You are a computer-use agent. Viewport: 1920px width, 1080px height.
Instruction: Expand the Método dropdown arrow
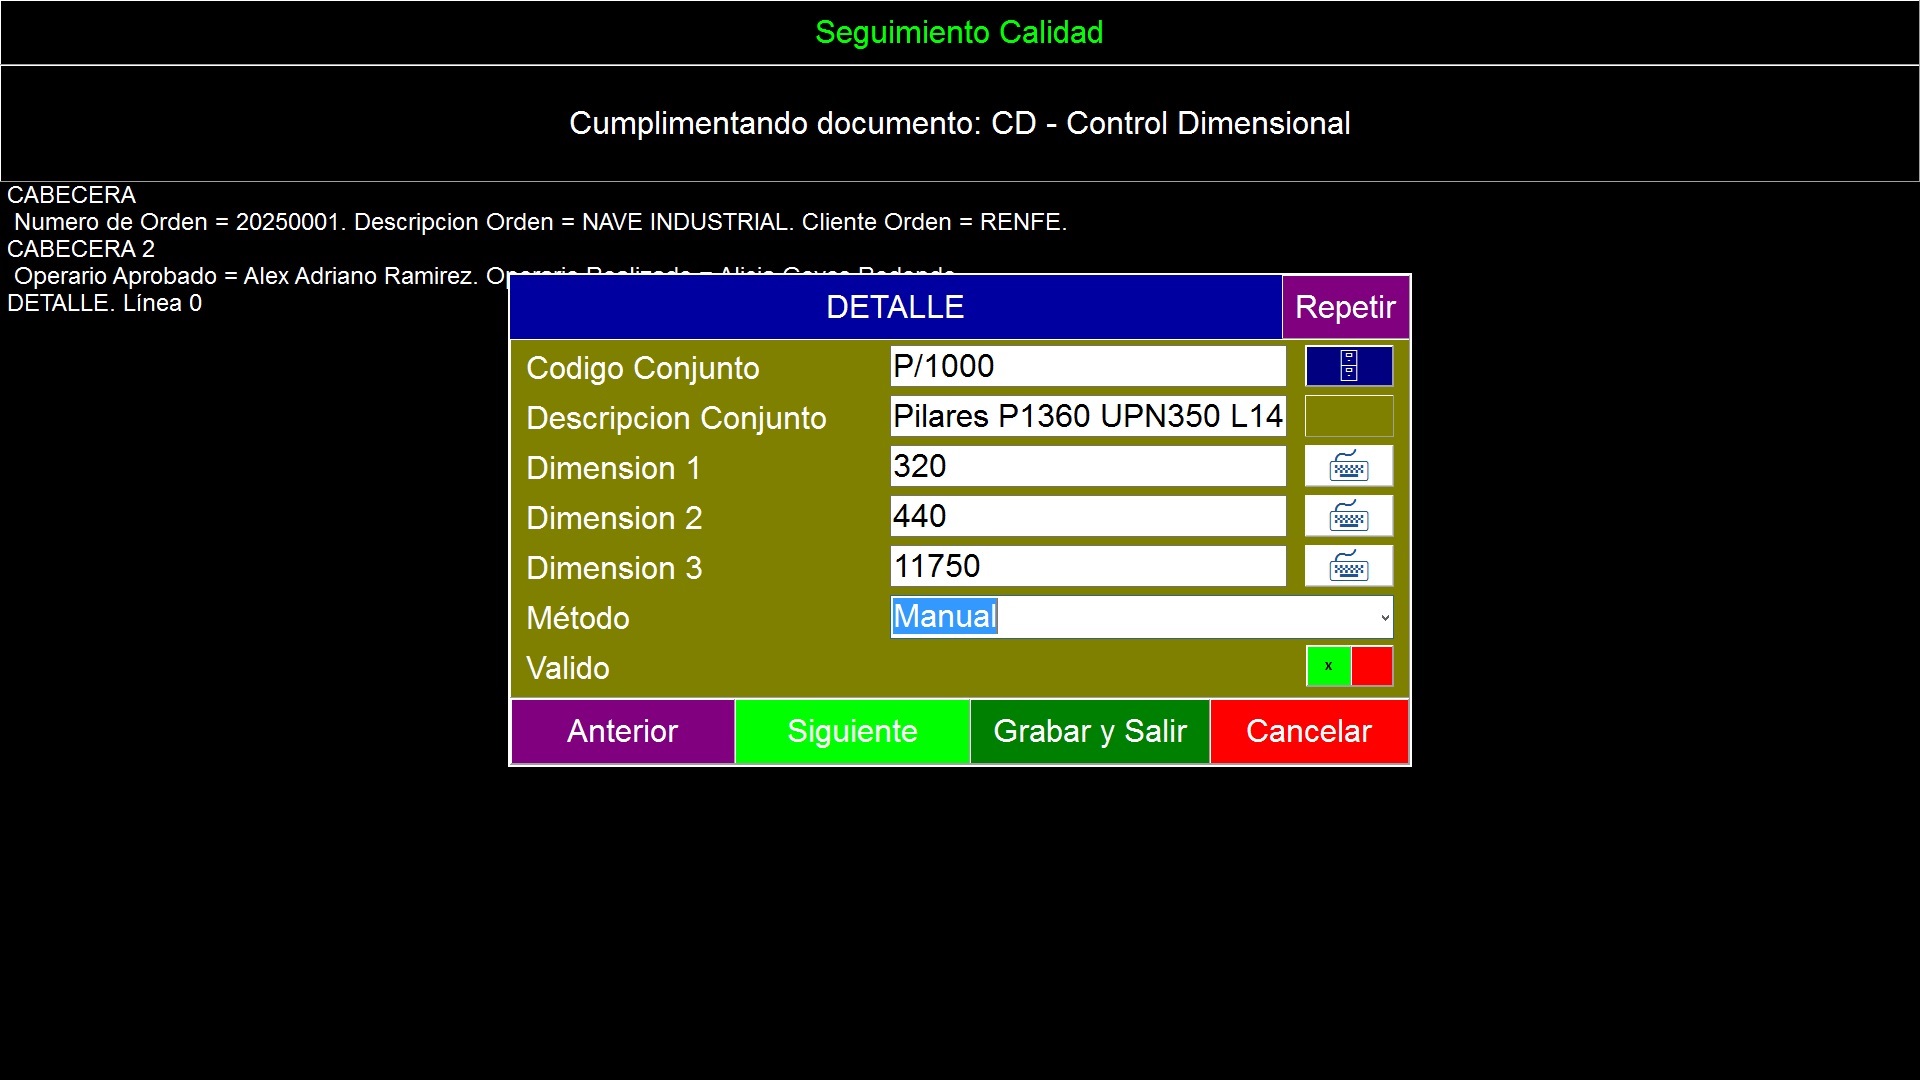coord(1384,617)
